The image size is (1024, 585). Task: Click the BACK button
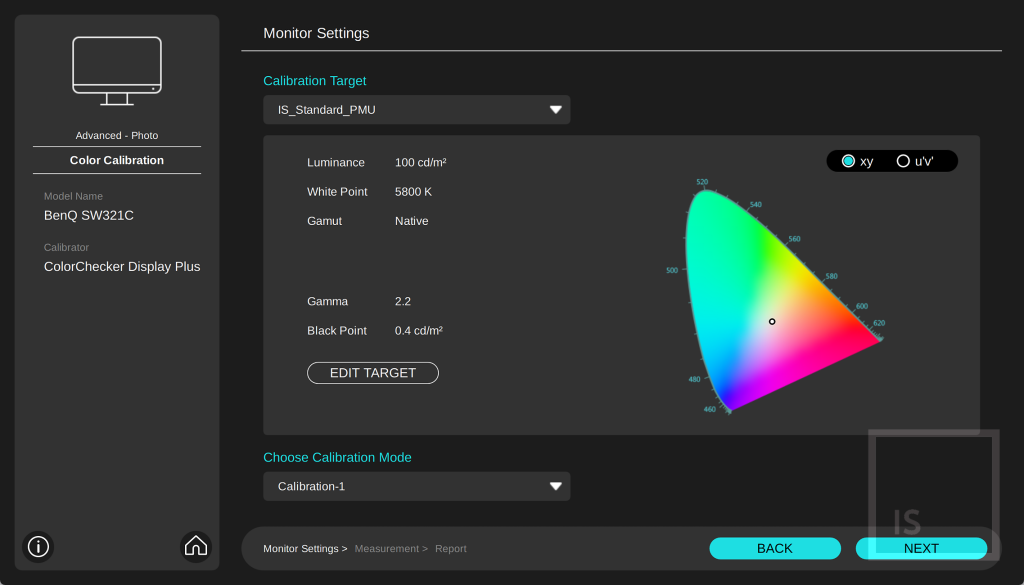click(775, 548)
